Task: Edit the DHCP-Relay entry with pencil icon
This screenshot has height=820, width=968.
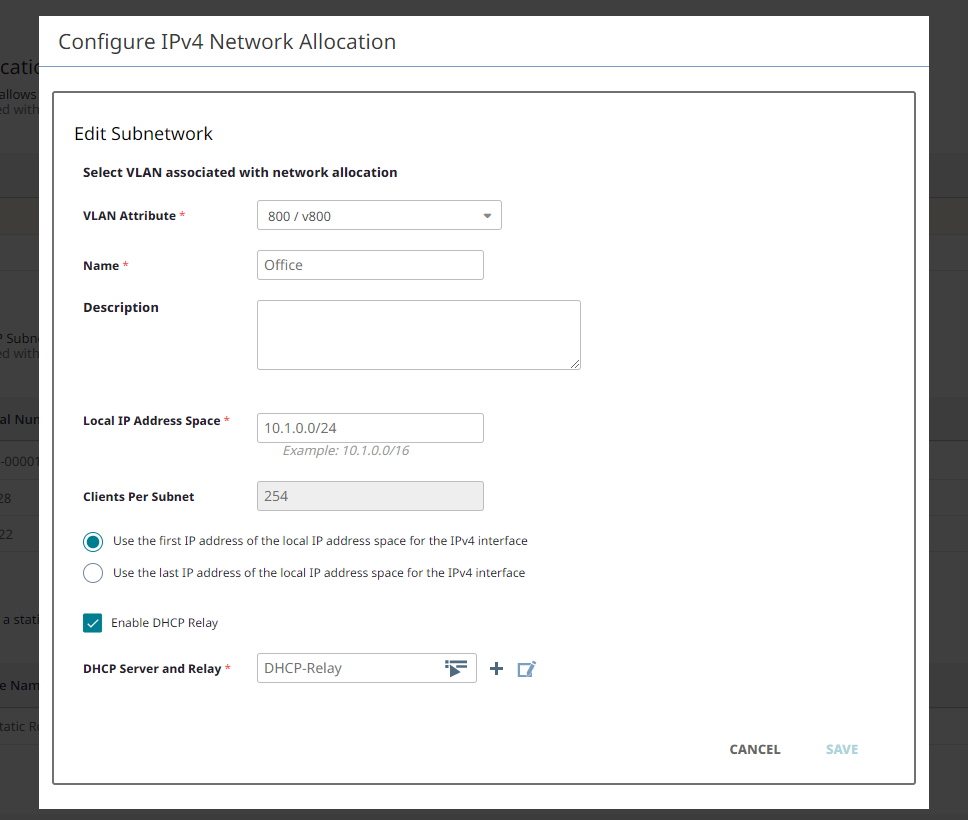Action: coord(527,668)
